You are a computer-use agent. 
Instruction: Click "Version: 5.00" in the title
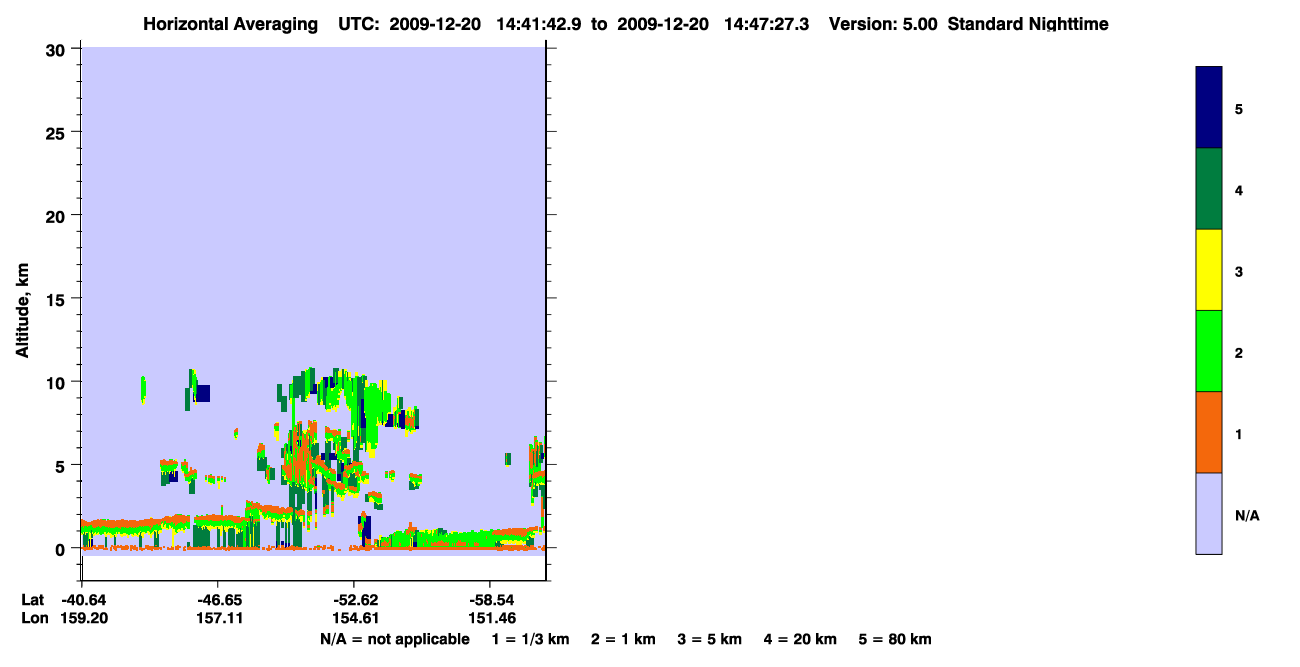coord(883,24)
